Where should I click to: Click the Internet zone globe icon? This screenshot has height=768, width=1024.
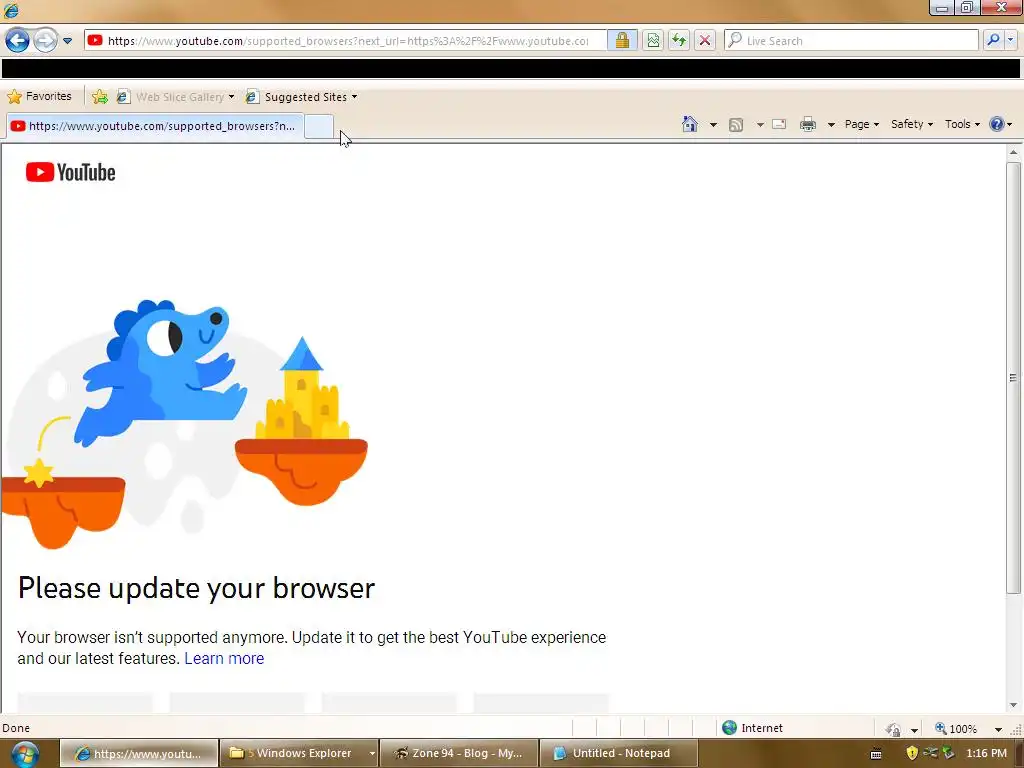[x=729, y=728]
